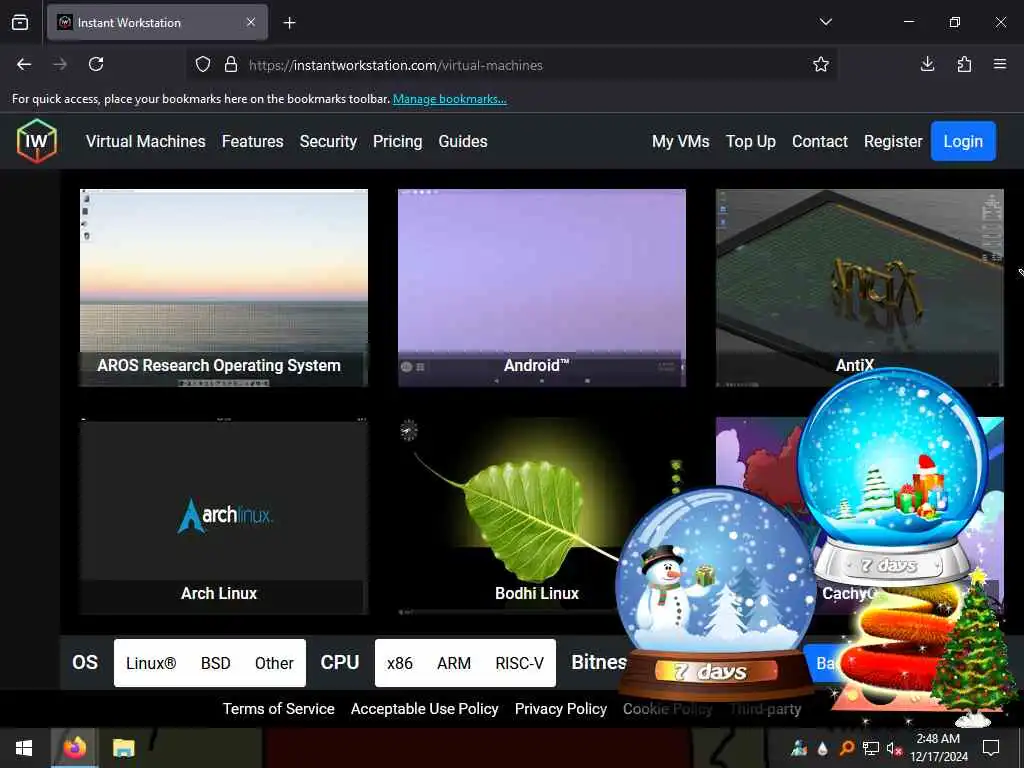Click the Manage bookmarks link
Viewport: 1024px width, 768px height.
(449, 99)
